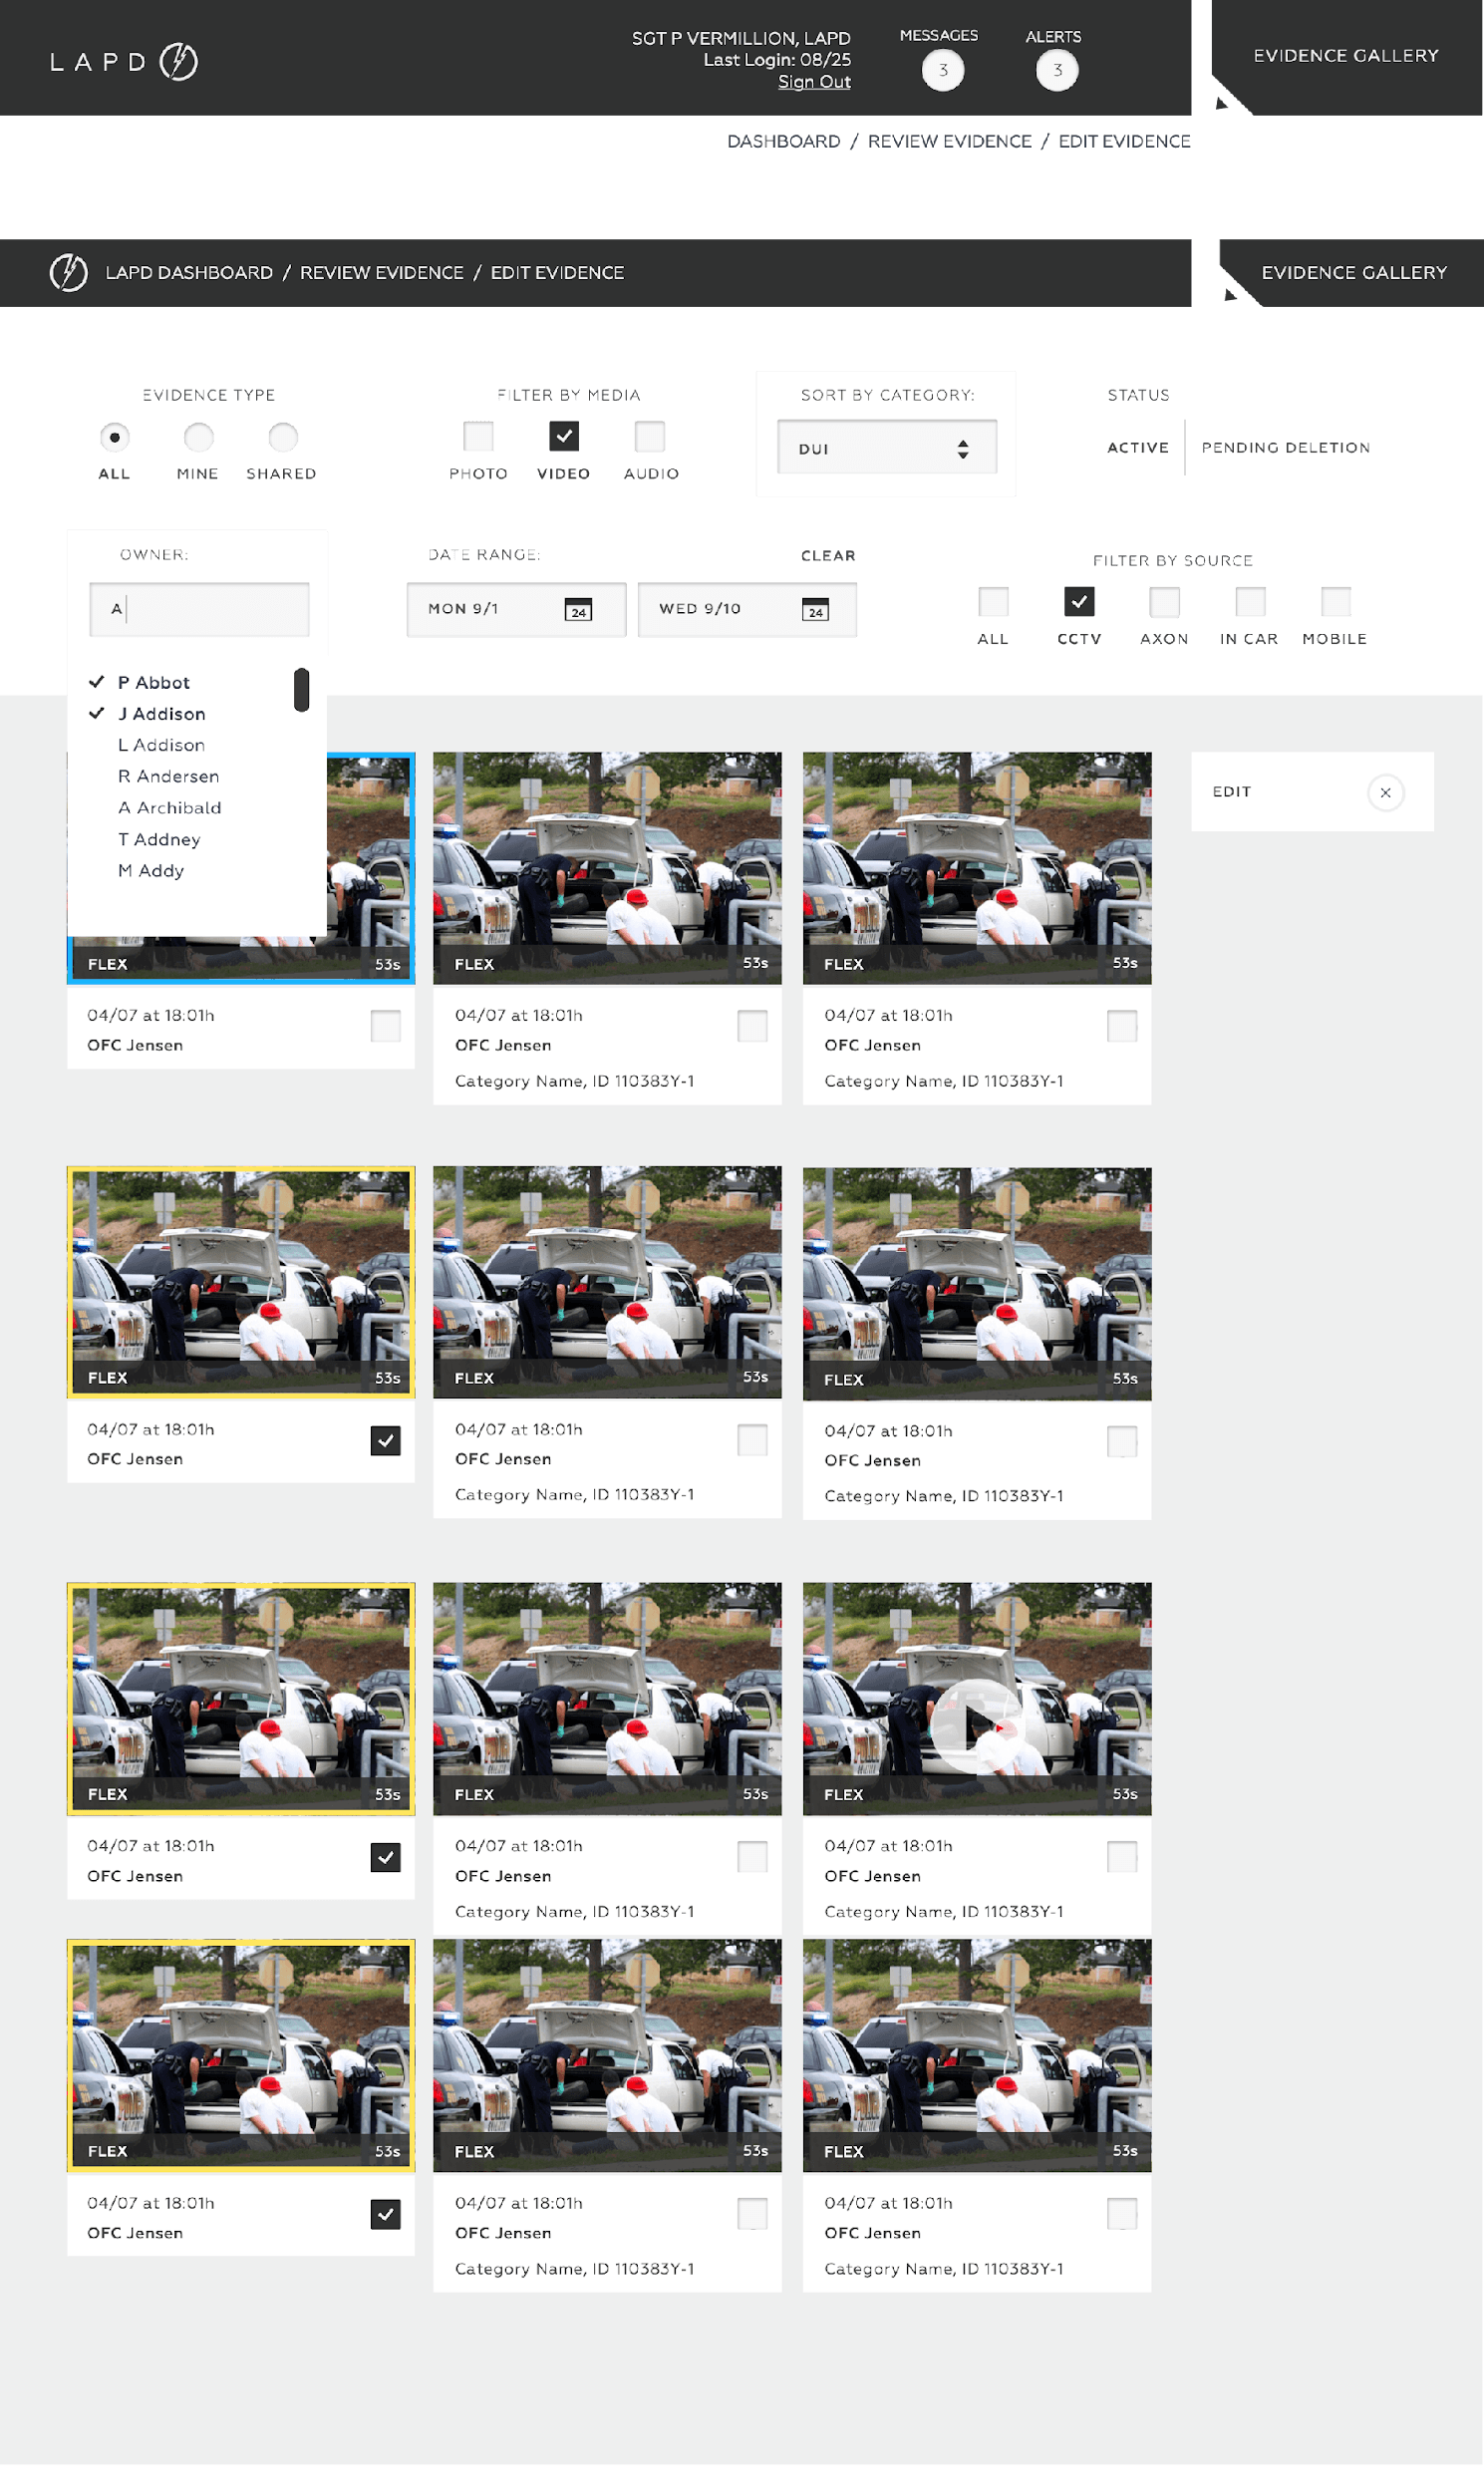The height and width of the screenshot is (2492, 1484).
Task: Open the MON 9/1 start date field
Action: pos(516,609)
